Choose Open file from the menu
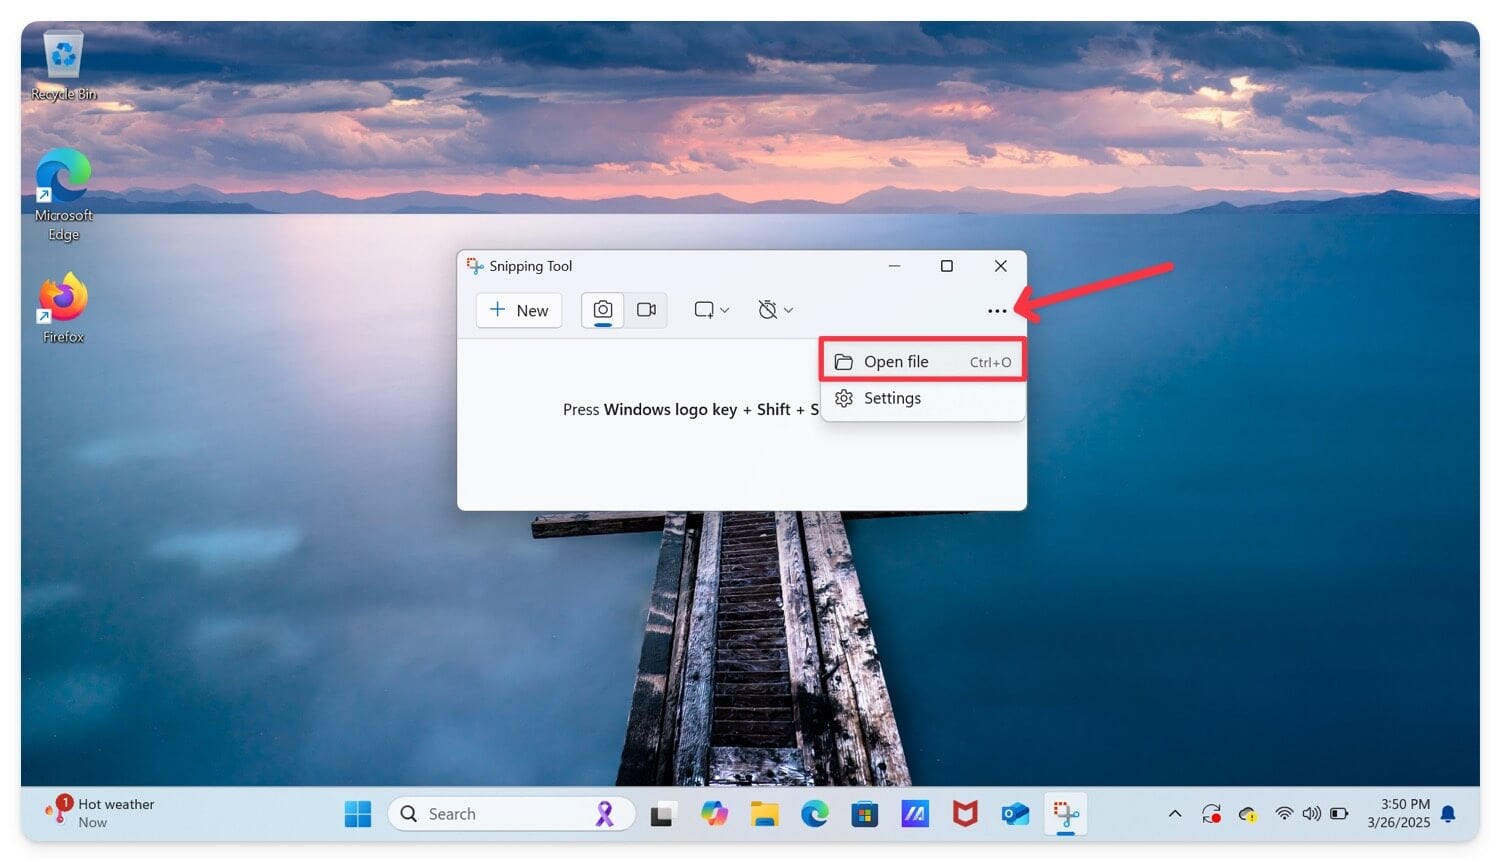This screenshot has width=1501, height=862. [x=922, y=361]
